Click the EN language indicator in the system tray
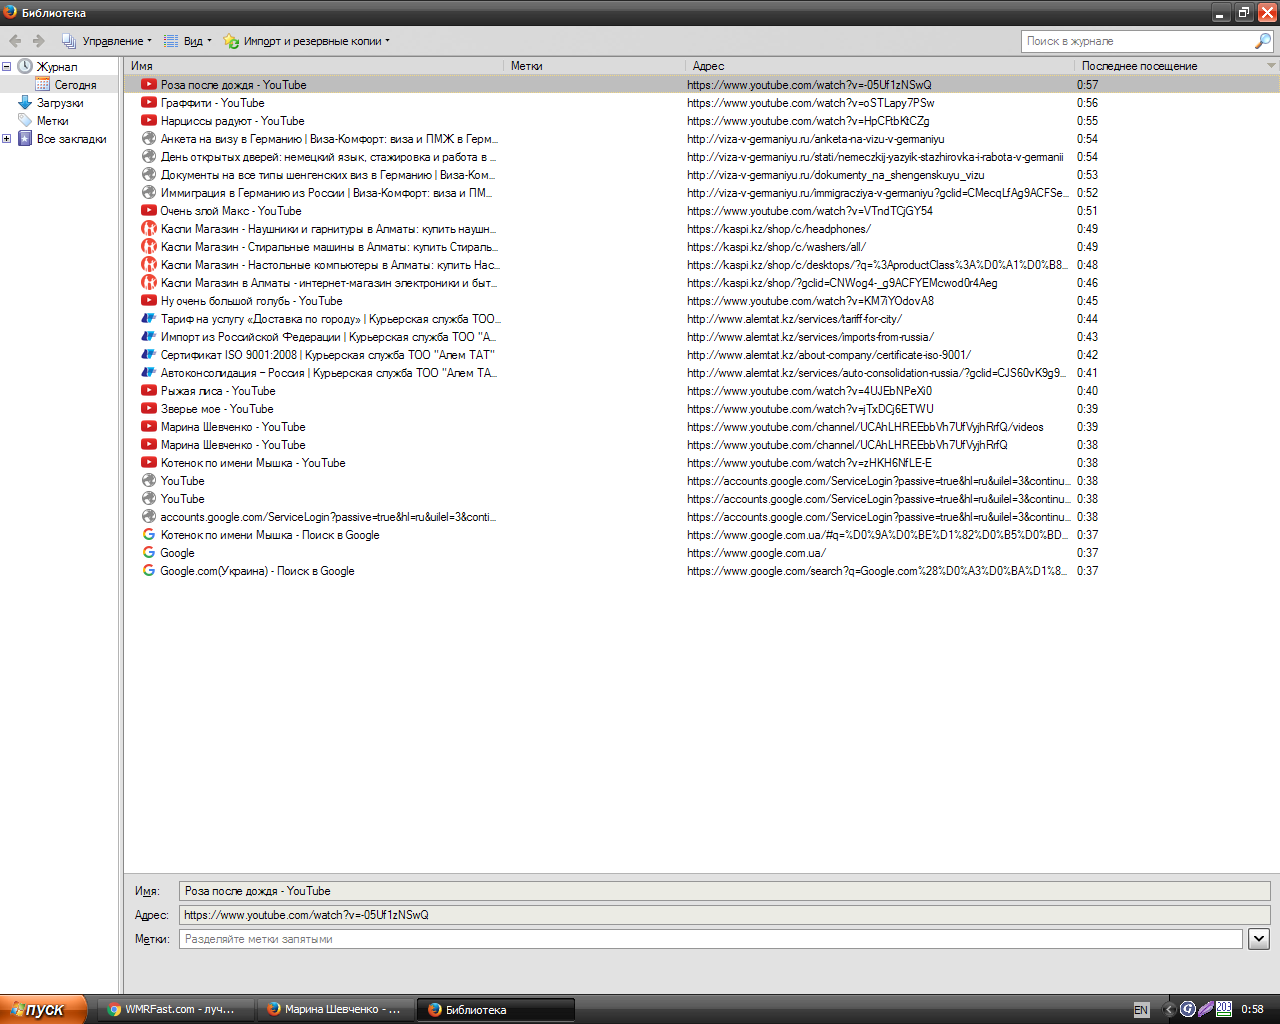1280x1024 pixels. [1141, 1010]
